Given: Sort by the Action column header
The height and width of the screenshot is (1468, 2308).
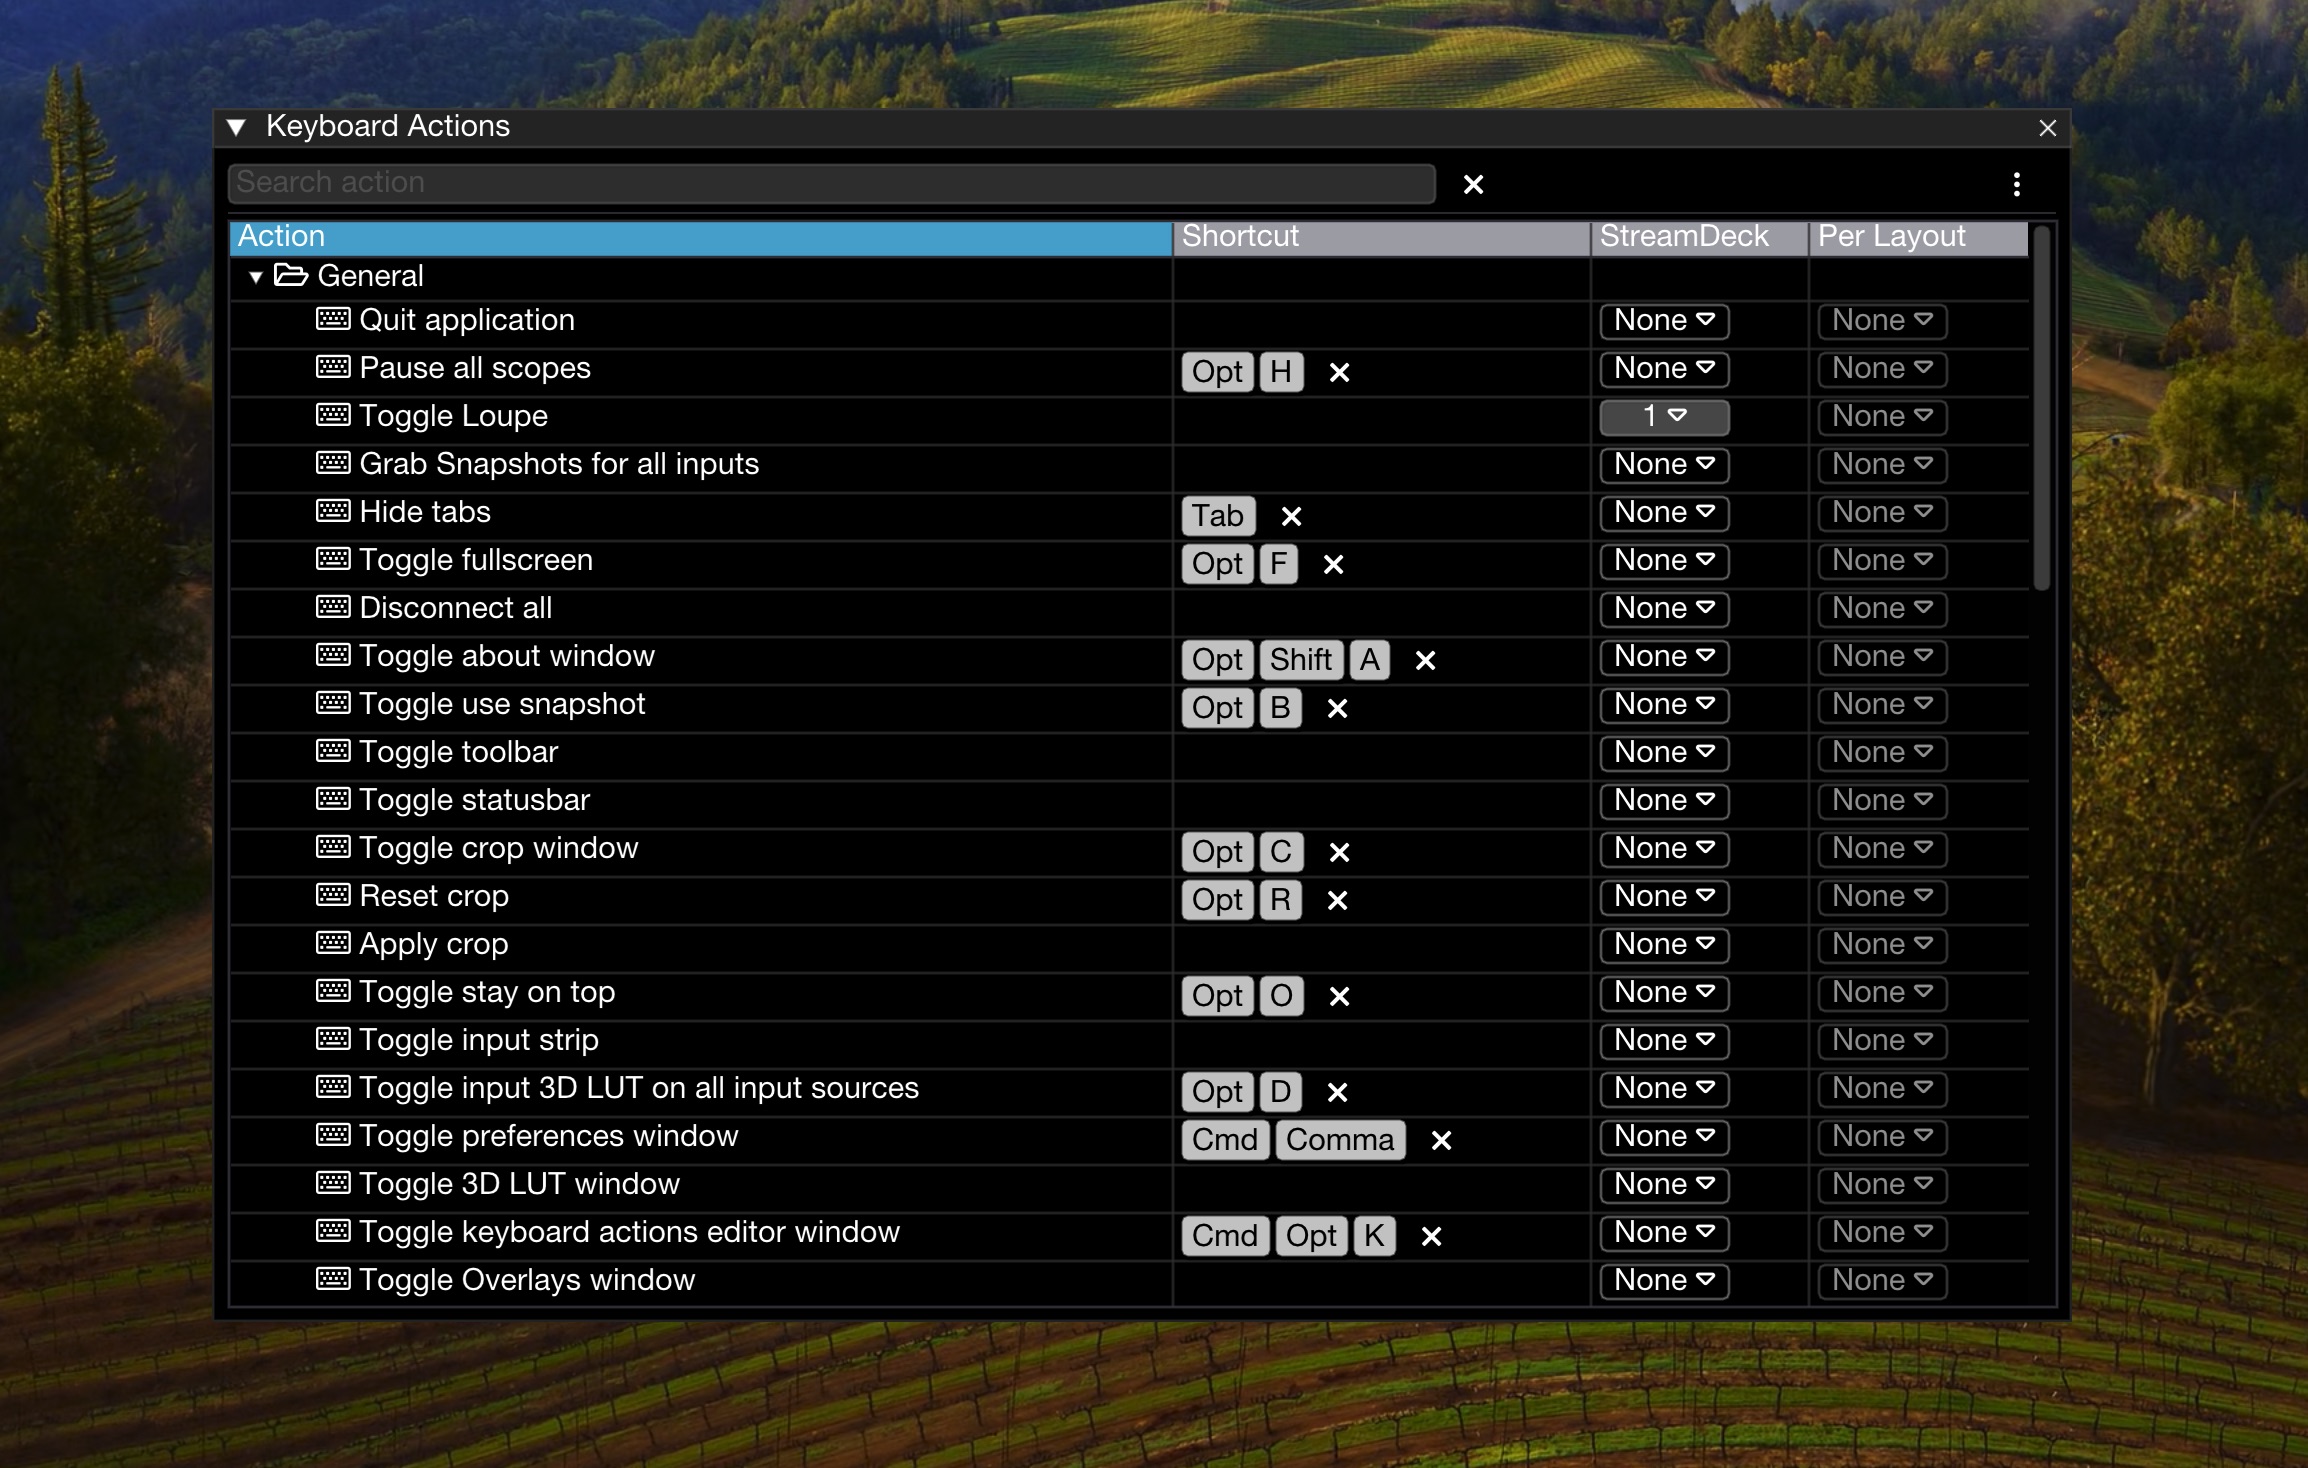Looking at the screenshot, I should coord(700,237).
